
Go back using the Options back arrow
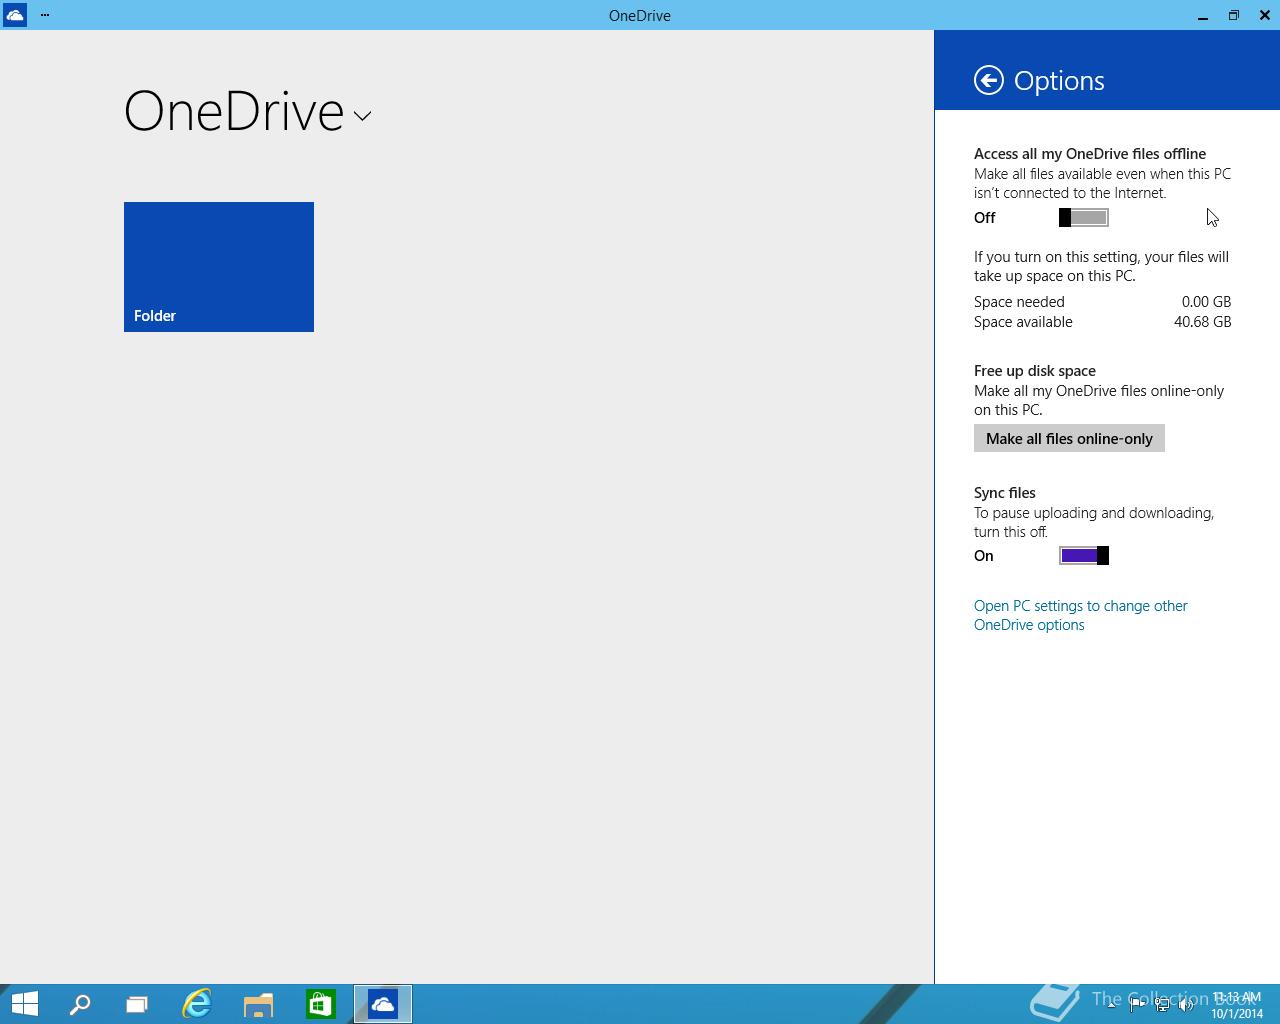coord(988,80)
